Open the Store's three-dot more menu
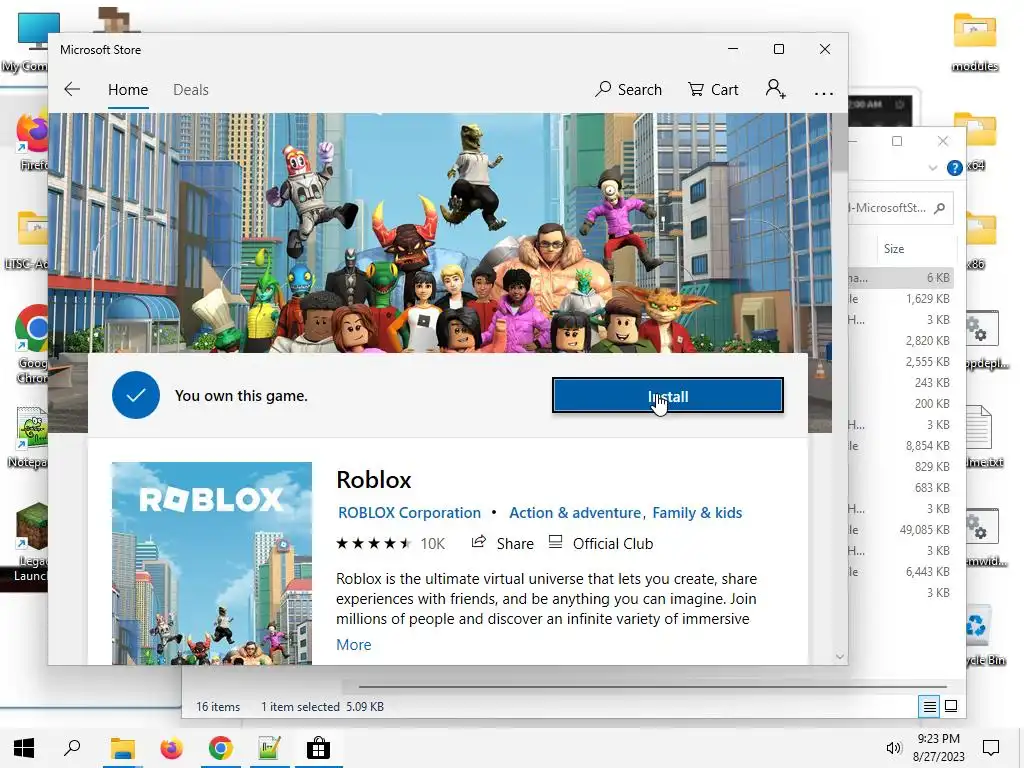The image size is (1024, 768). point(824,93)
